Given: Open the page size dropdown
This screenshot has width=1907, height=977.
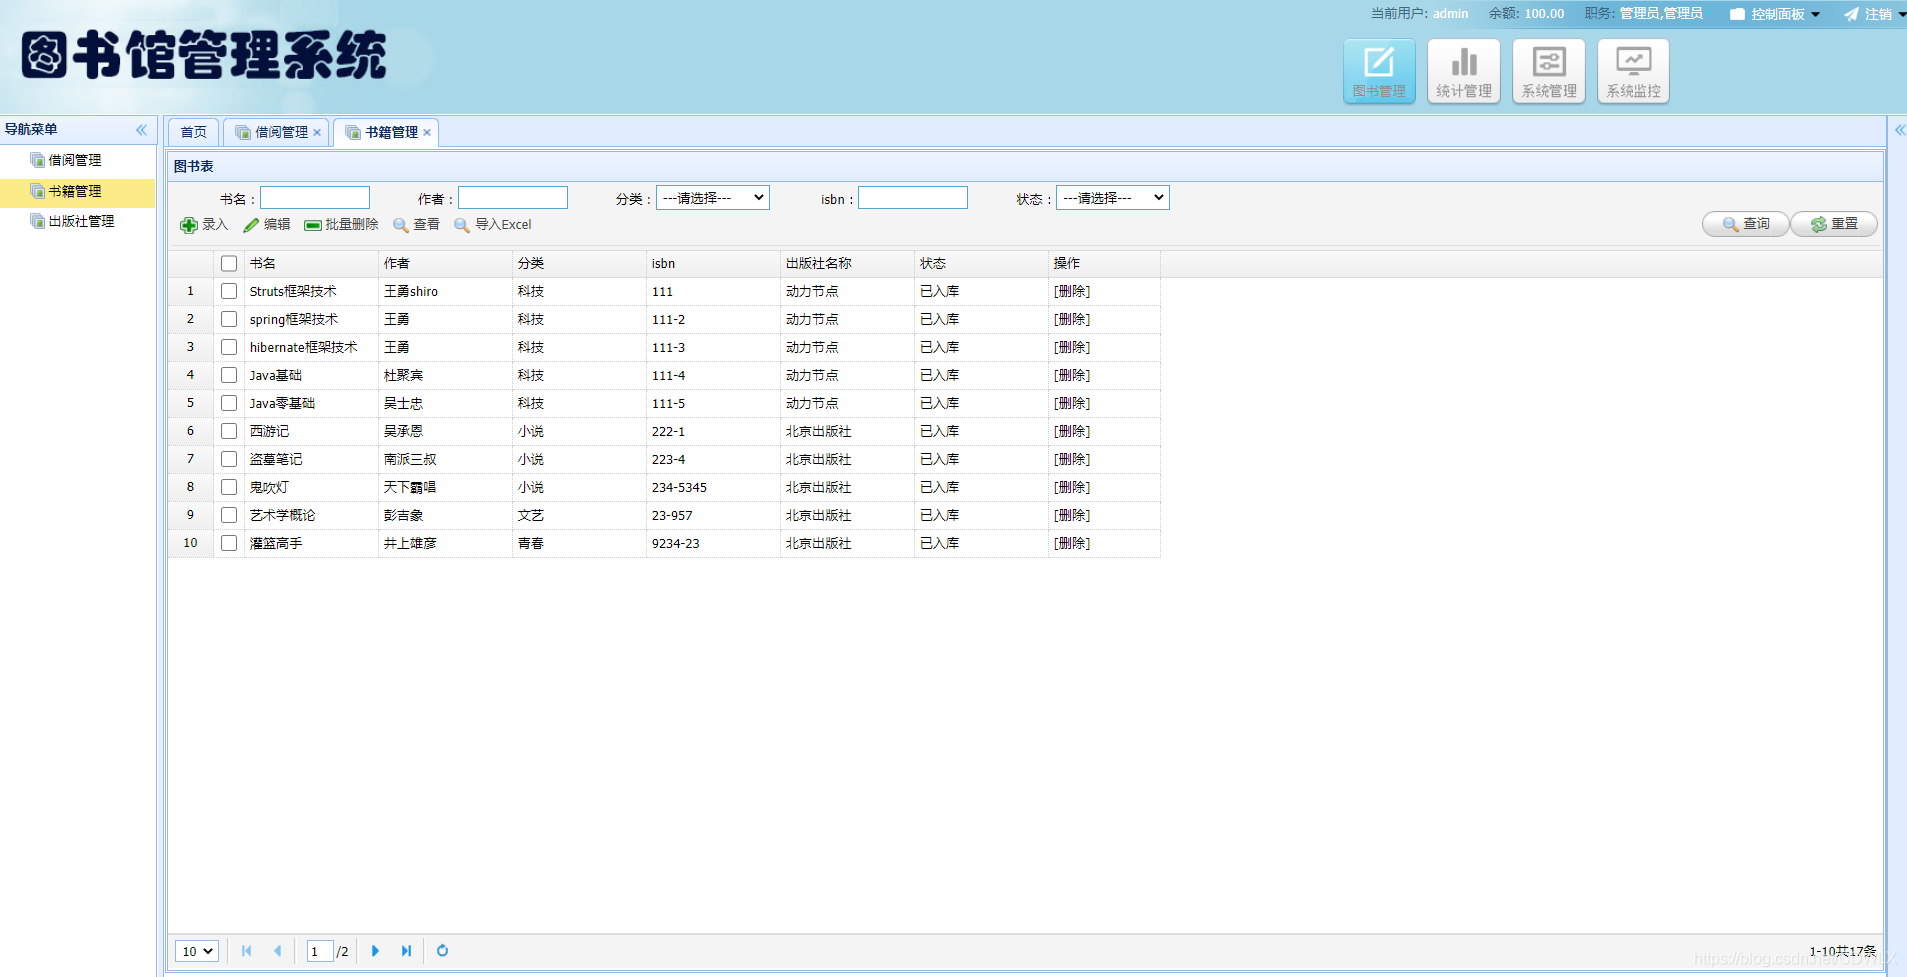Looking at the screenshot, I should tap(196, 951).
